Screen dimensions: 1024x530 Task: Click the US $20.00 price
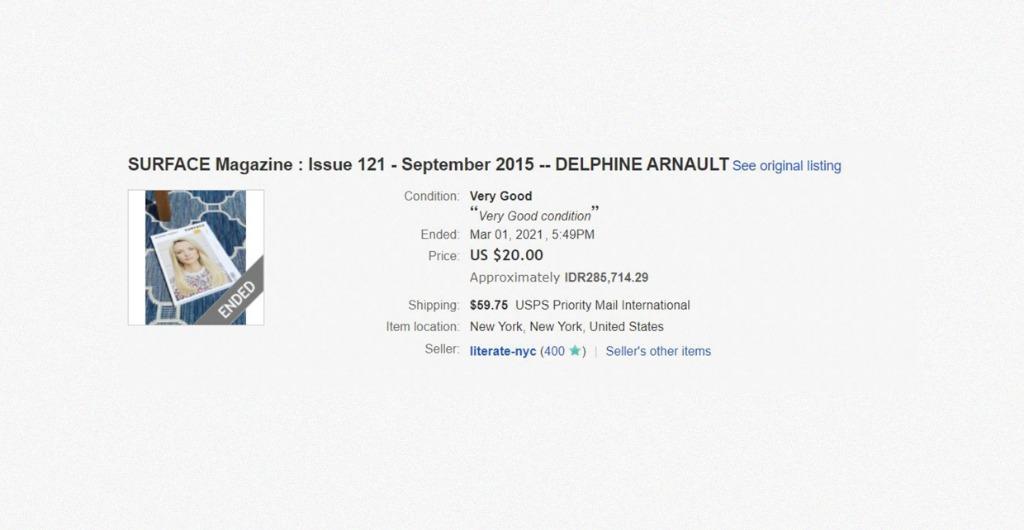click(507, 256)
